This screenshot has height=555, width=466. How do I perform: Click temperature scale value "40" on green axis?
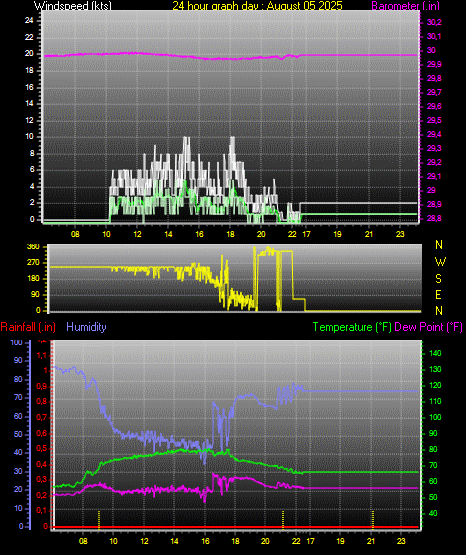433,513
